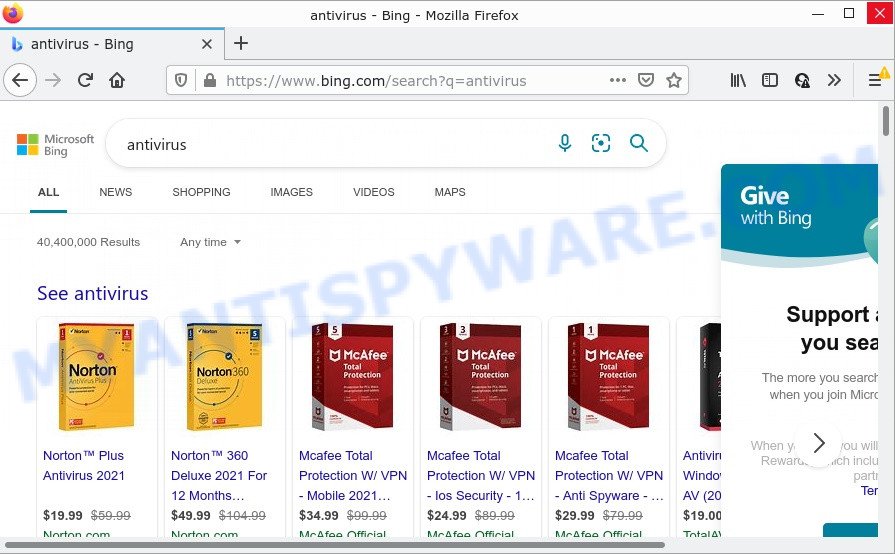
Task: Close the antivirus - Bing tab
Action: pos(207,44)
